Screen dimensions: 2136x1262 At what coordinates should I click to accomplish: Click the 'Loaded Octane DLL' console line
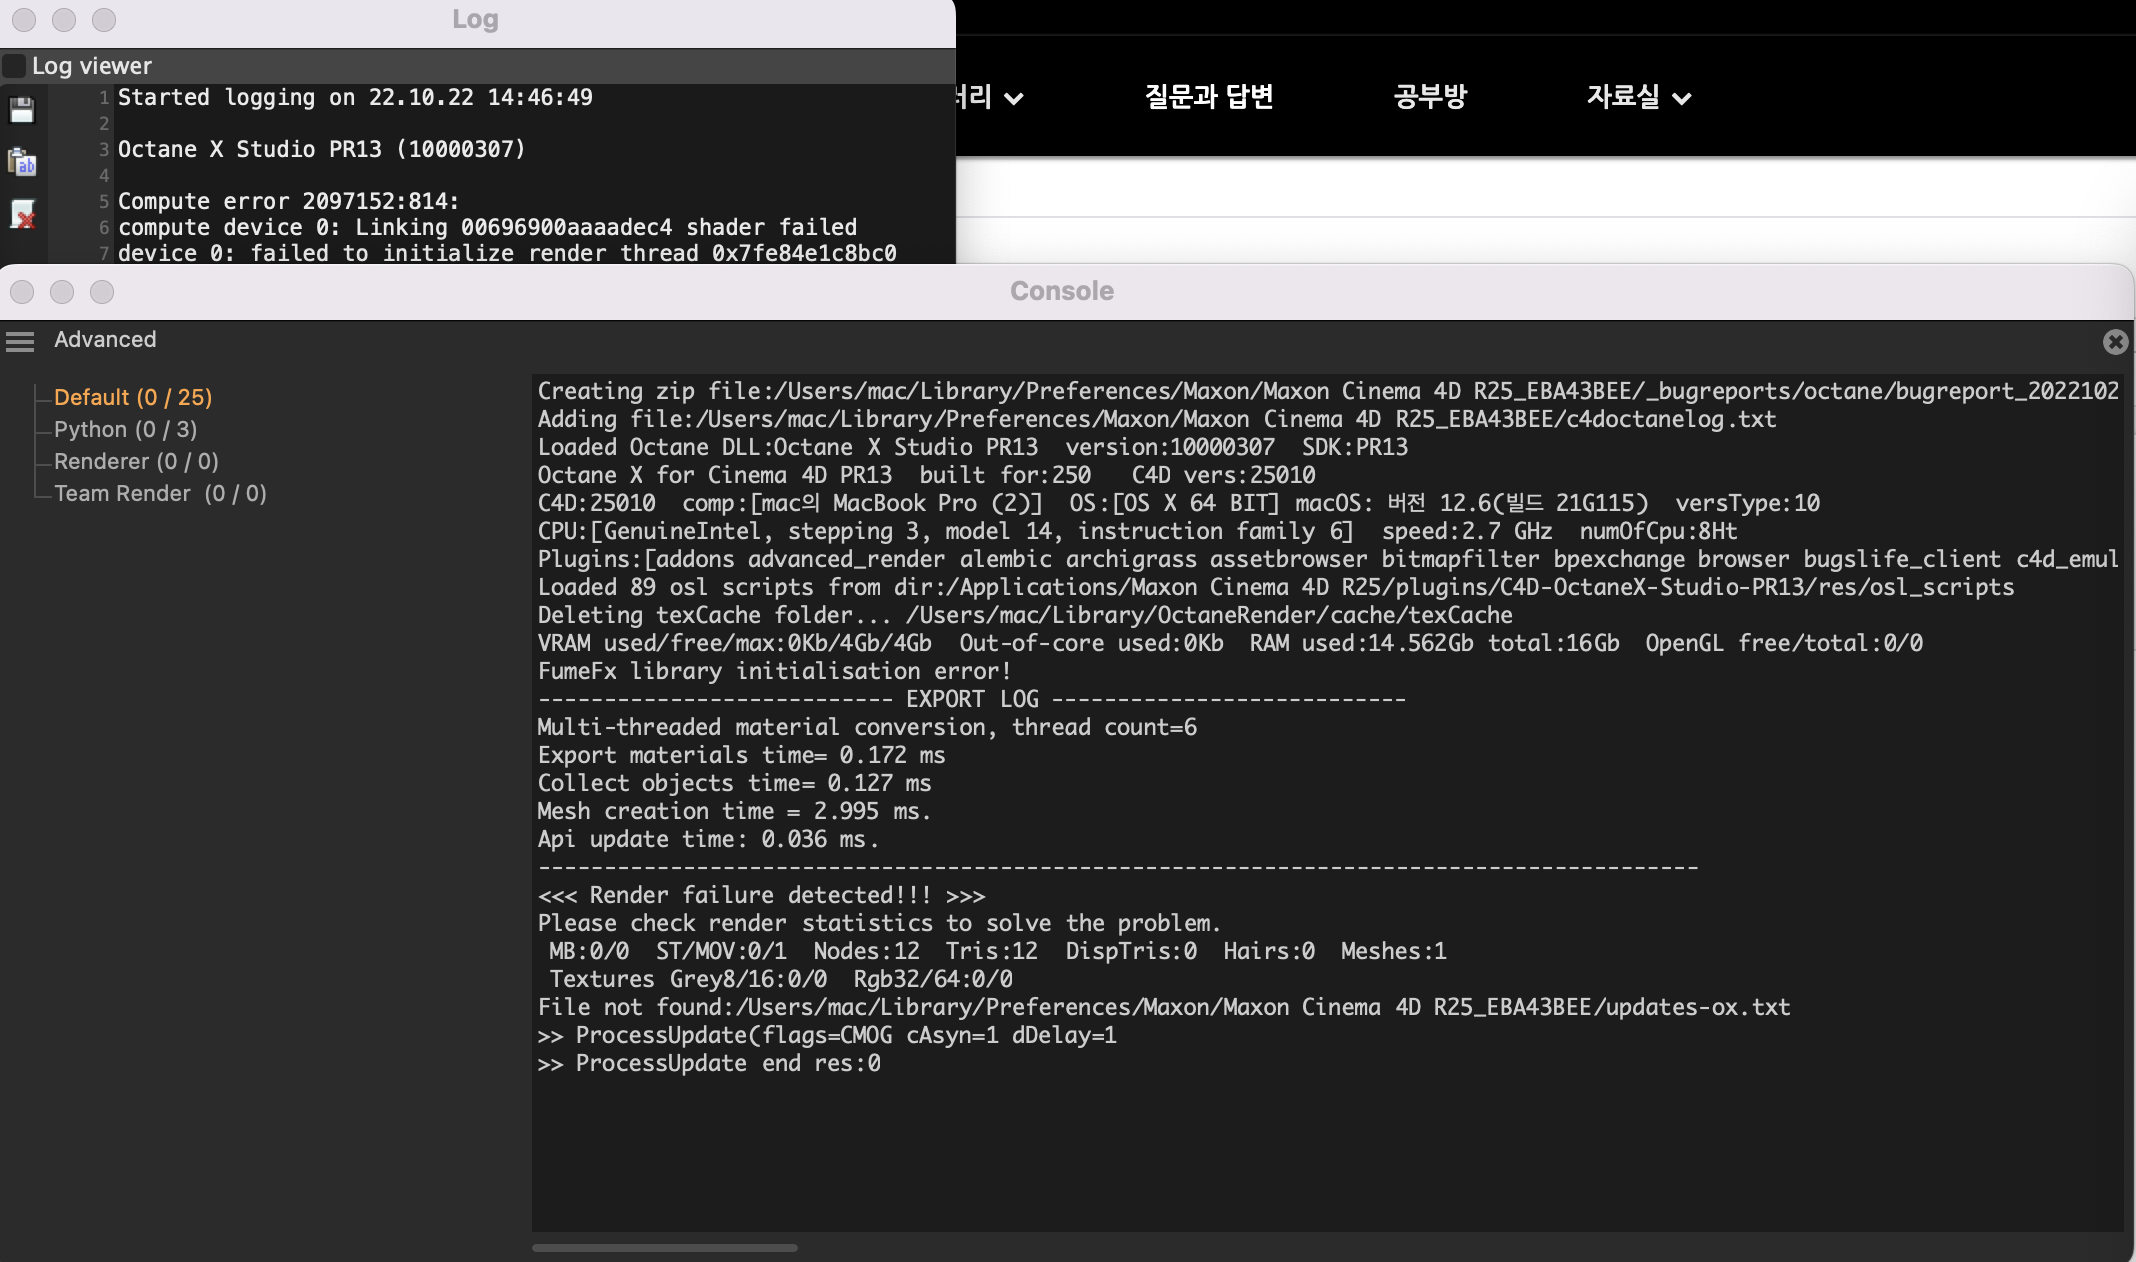pyautogui.click(x=973, y=447)
